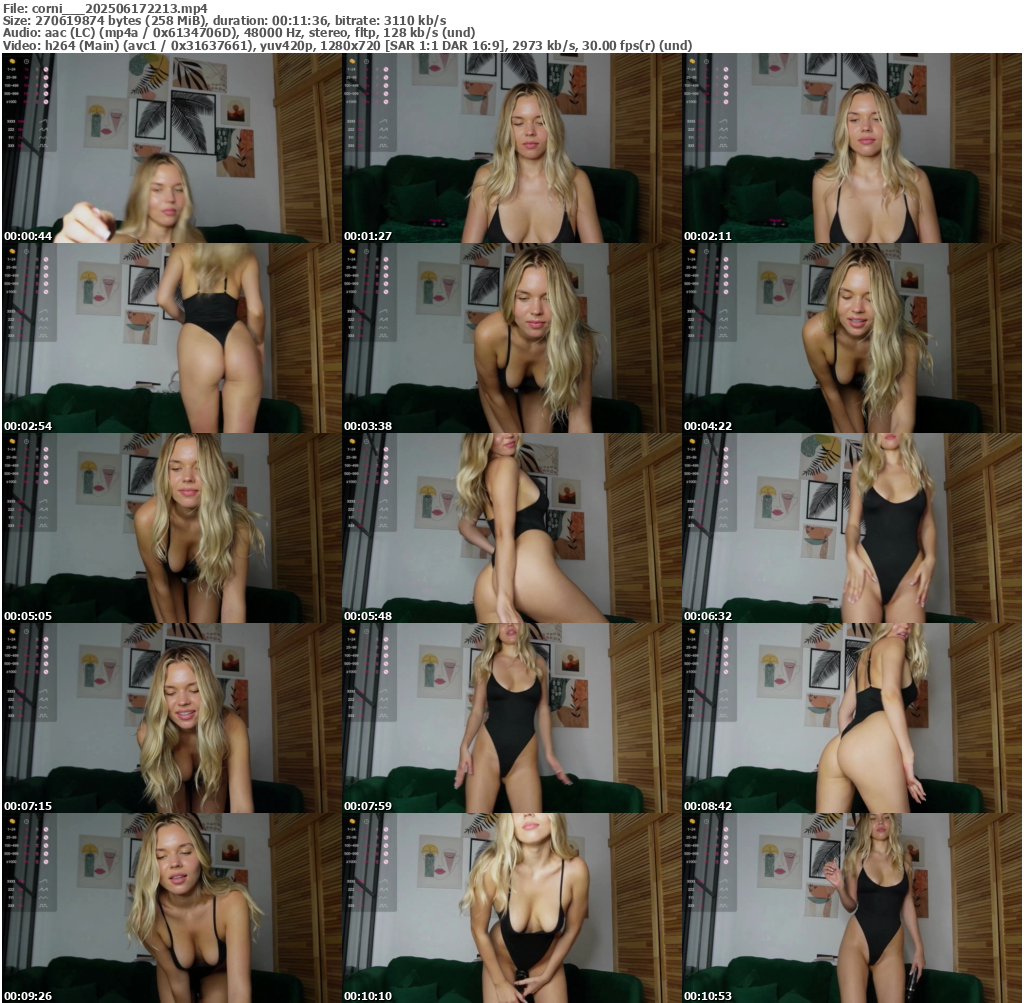Choose the 00:05:48 preview thumbnail
Screen dimensions: 1024x1003
point(511,528)
